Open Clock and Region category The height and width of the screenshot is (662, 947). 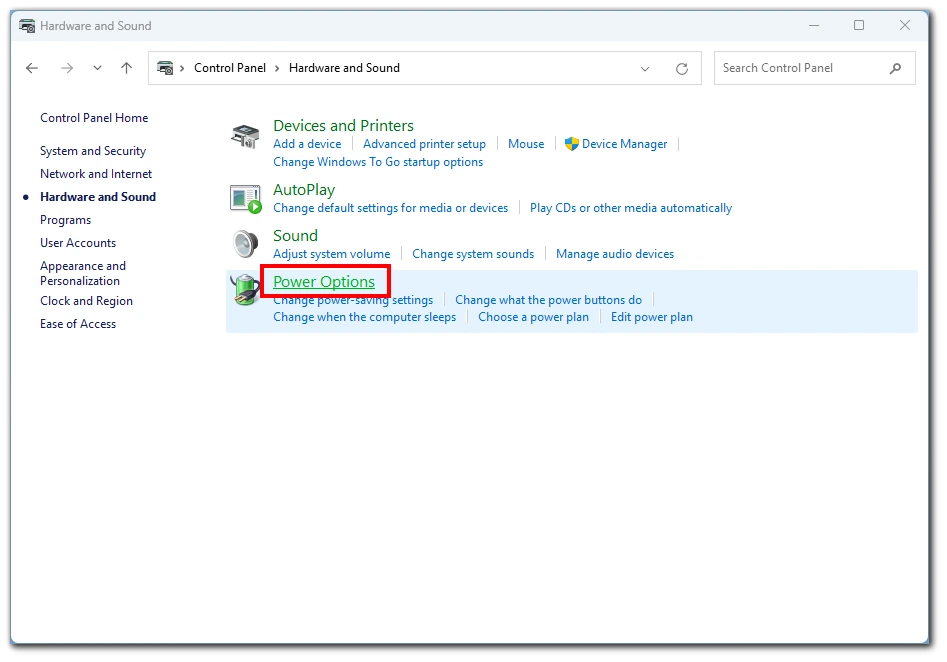(86, 301)
